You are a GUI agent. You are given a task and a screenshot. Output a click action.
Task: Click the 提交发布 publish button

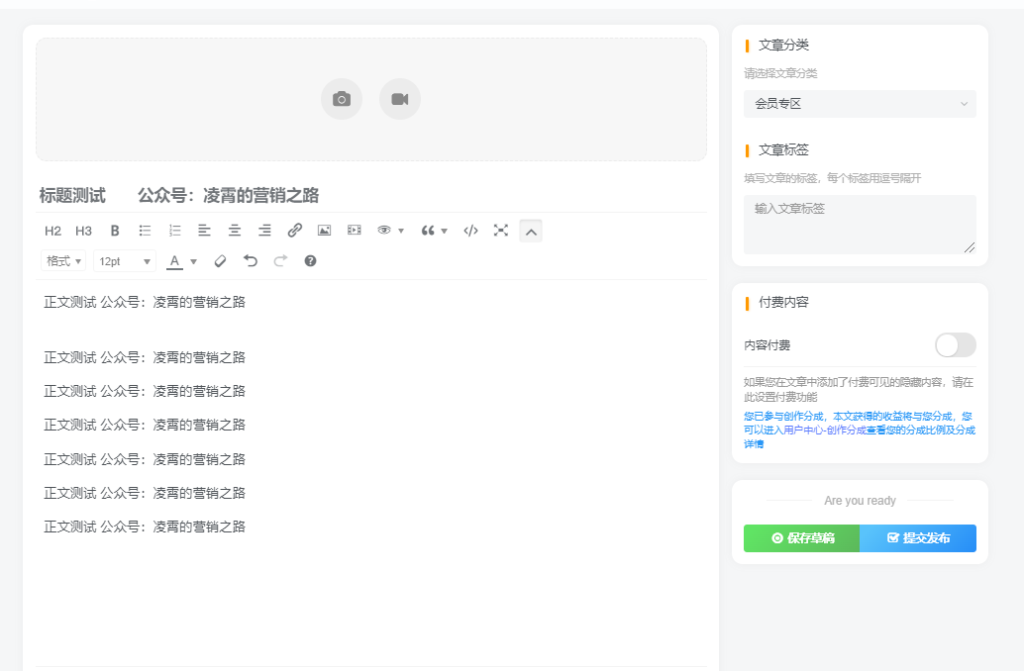917,538
